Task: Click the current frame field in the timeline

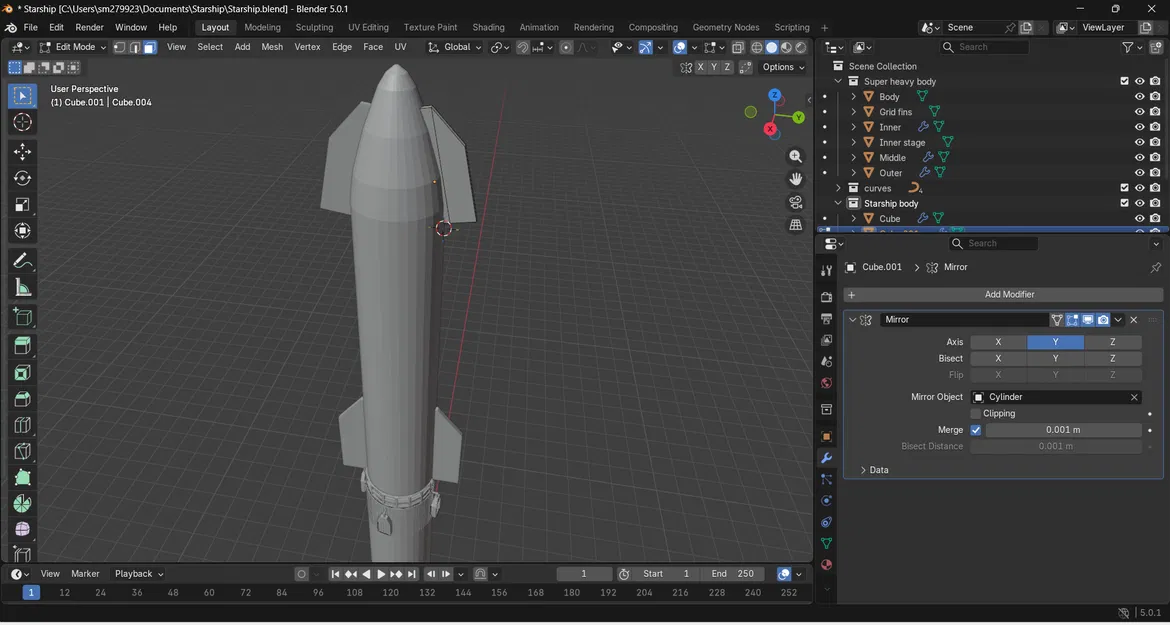Action: (x=584, y=573)
